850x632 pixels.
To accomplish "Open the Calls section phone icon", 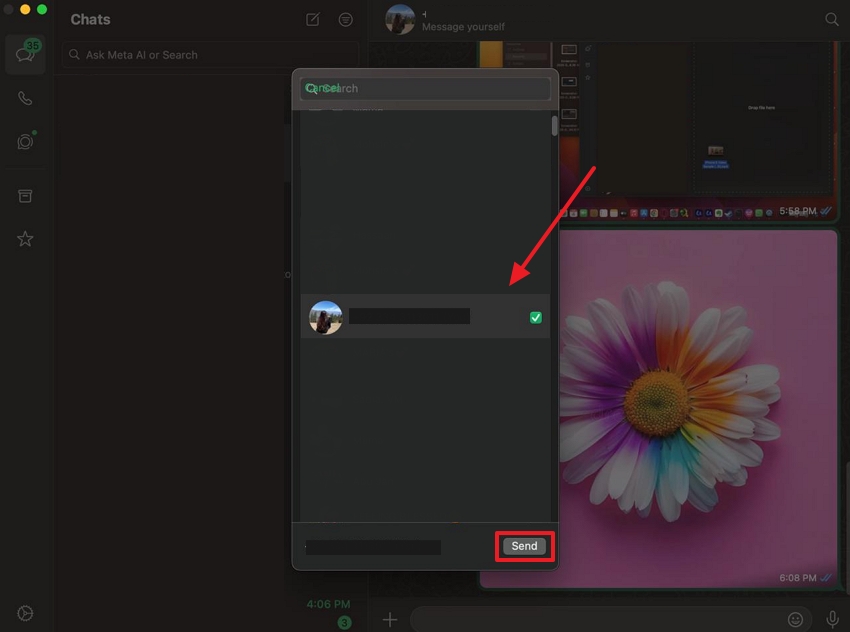I will 25,99.
